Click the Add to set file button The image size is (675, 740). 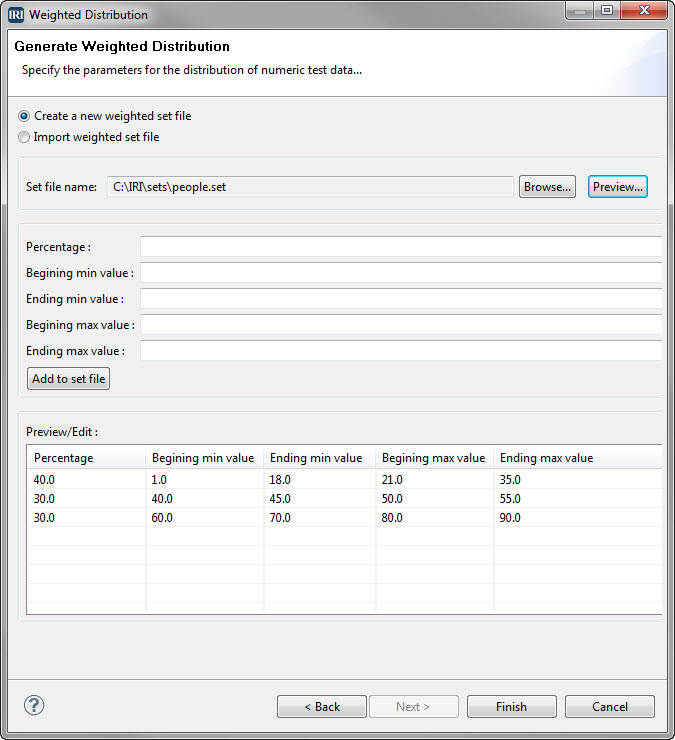click(68, 379)
